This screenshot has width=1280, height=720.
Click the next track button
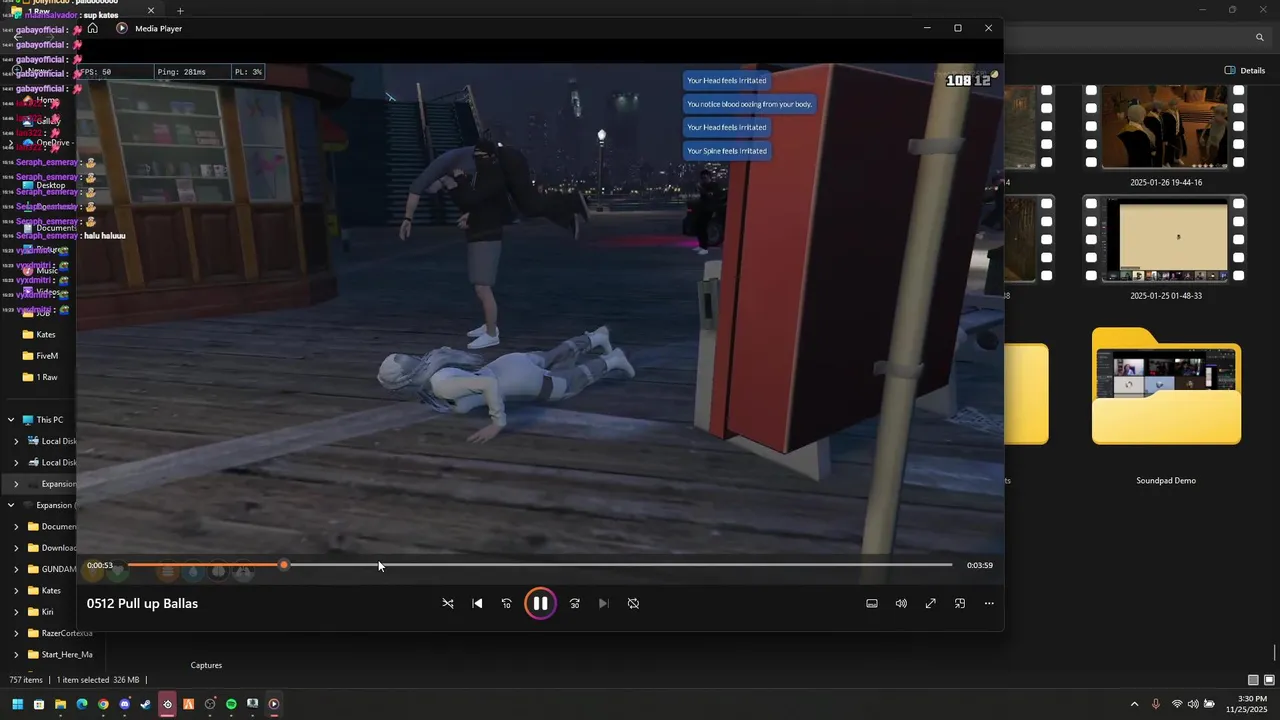point(603,603)
